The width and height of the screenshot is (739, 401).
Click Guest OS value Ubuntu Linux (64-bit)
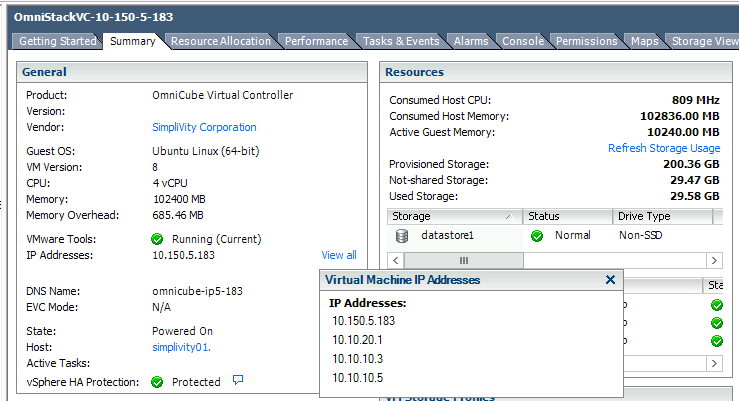pyautogui.click(x=205, y=151)
